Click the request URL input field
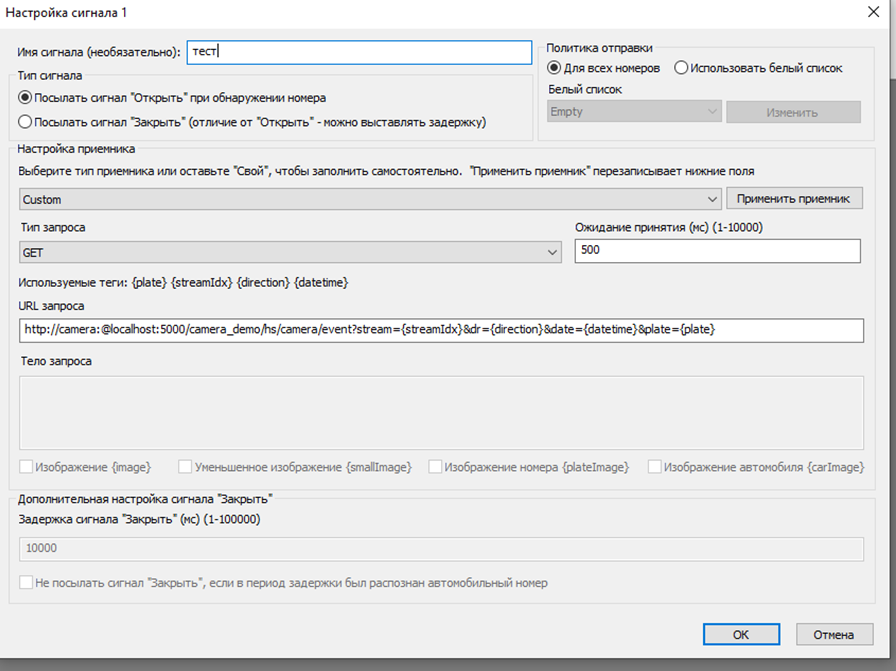Viewport: 896px width, 671px height. [440, 330]
